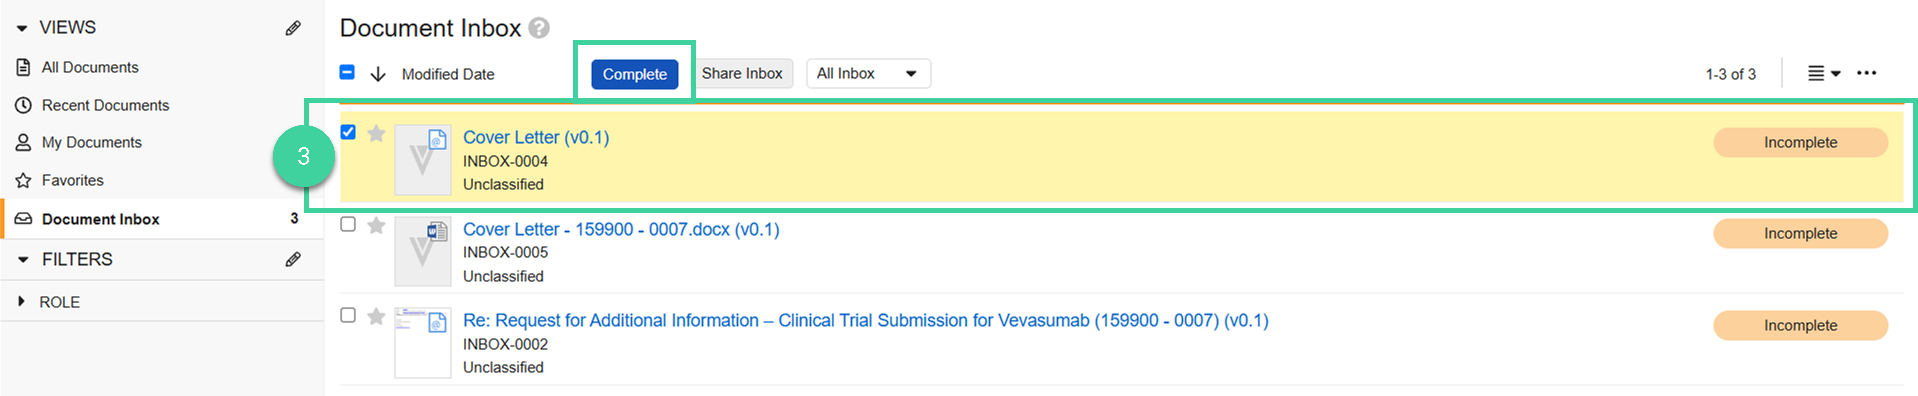The width and height of the screenshot is (1918, 396).
Task: Open the Document Inbox help icon
Action: pyautogui.click(x=539, y=28)
